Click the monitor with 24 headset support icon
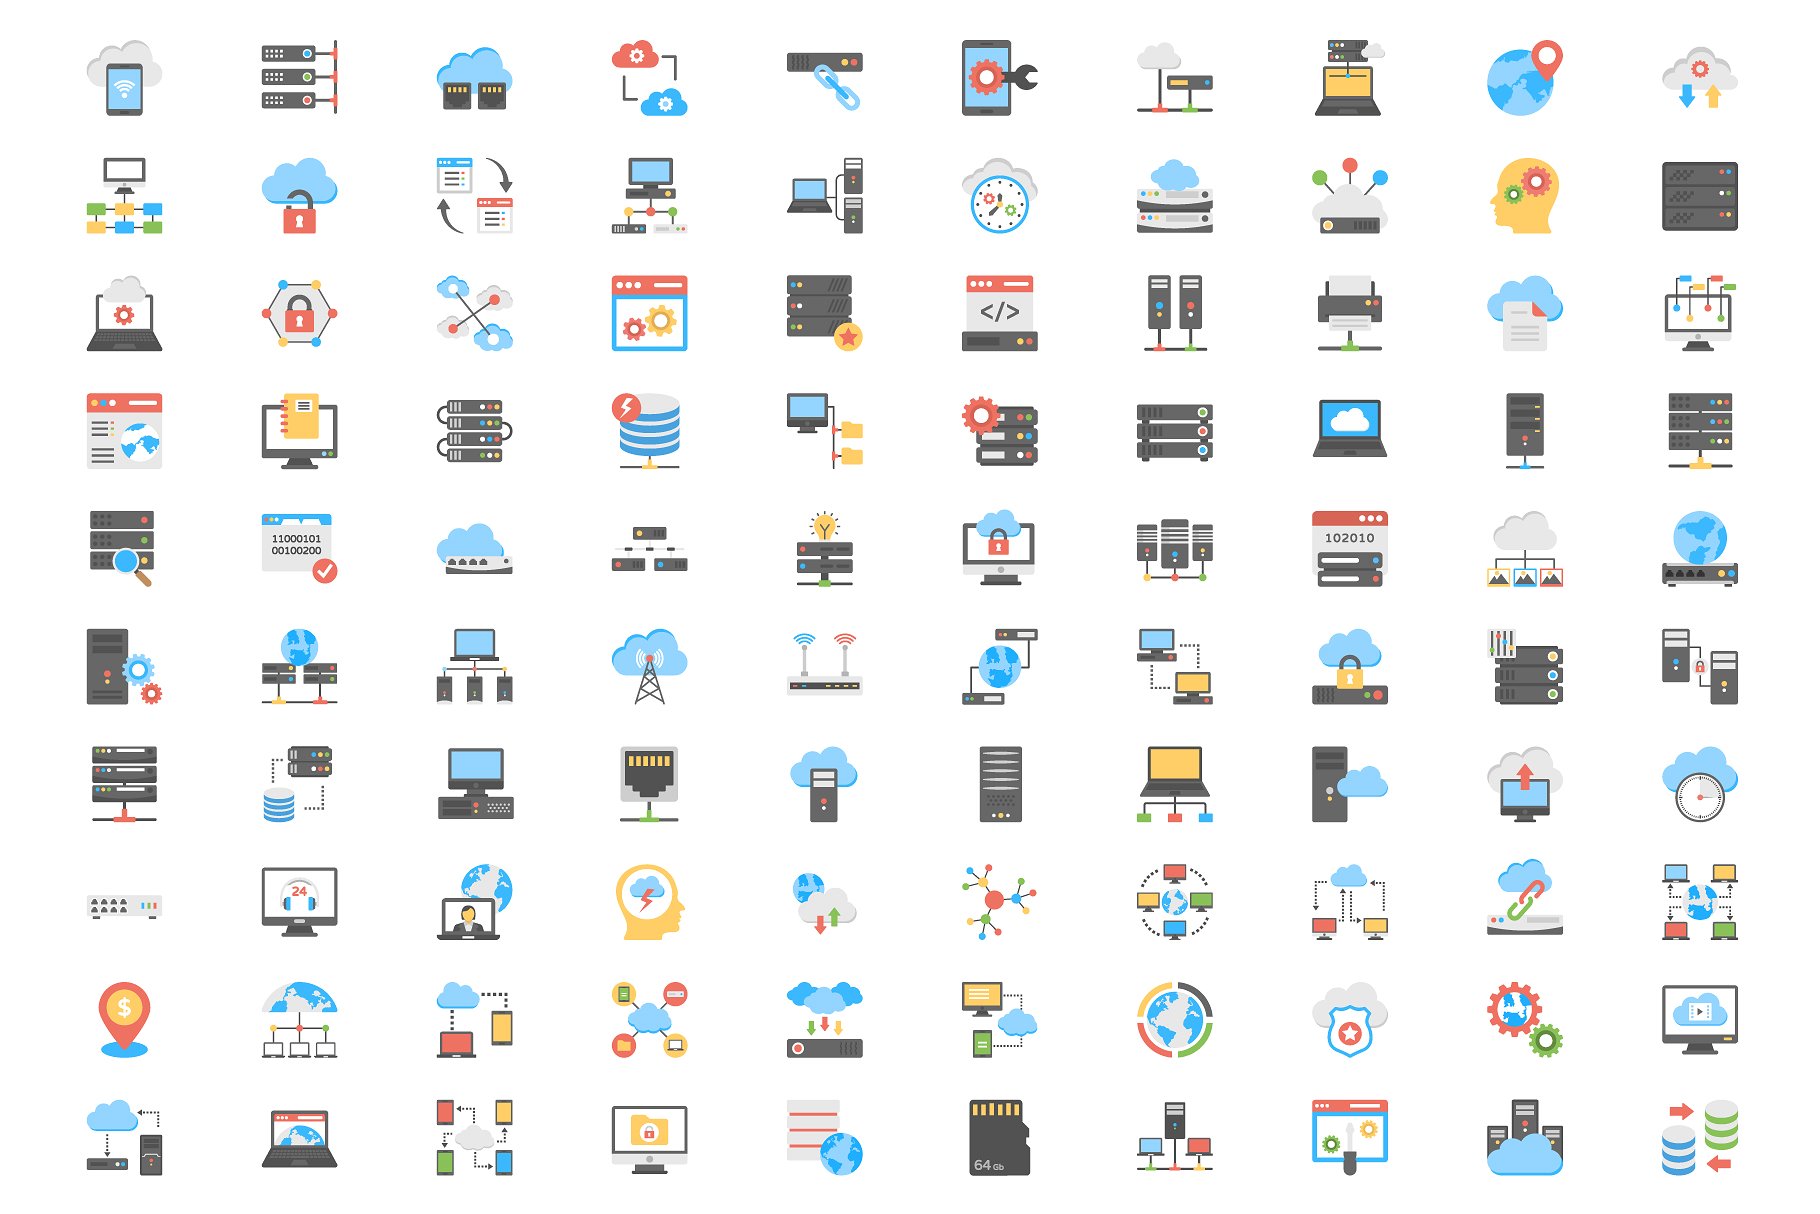 pos(299,901)
